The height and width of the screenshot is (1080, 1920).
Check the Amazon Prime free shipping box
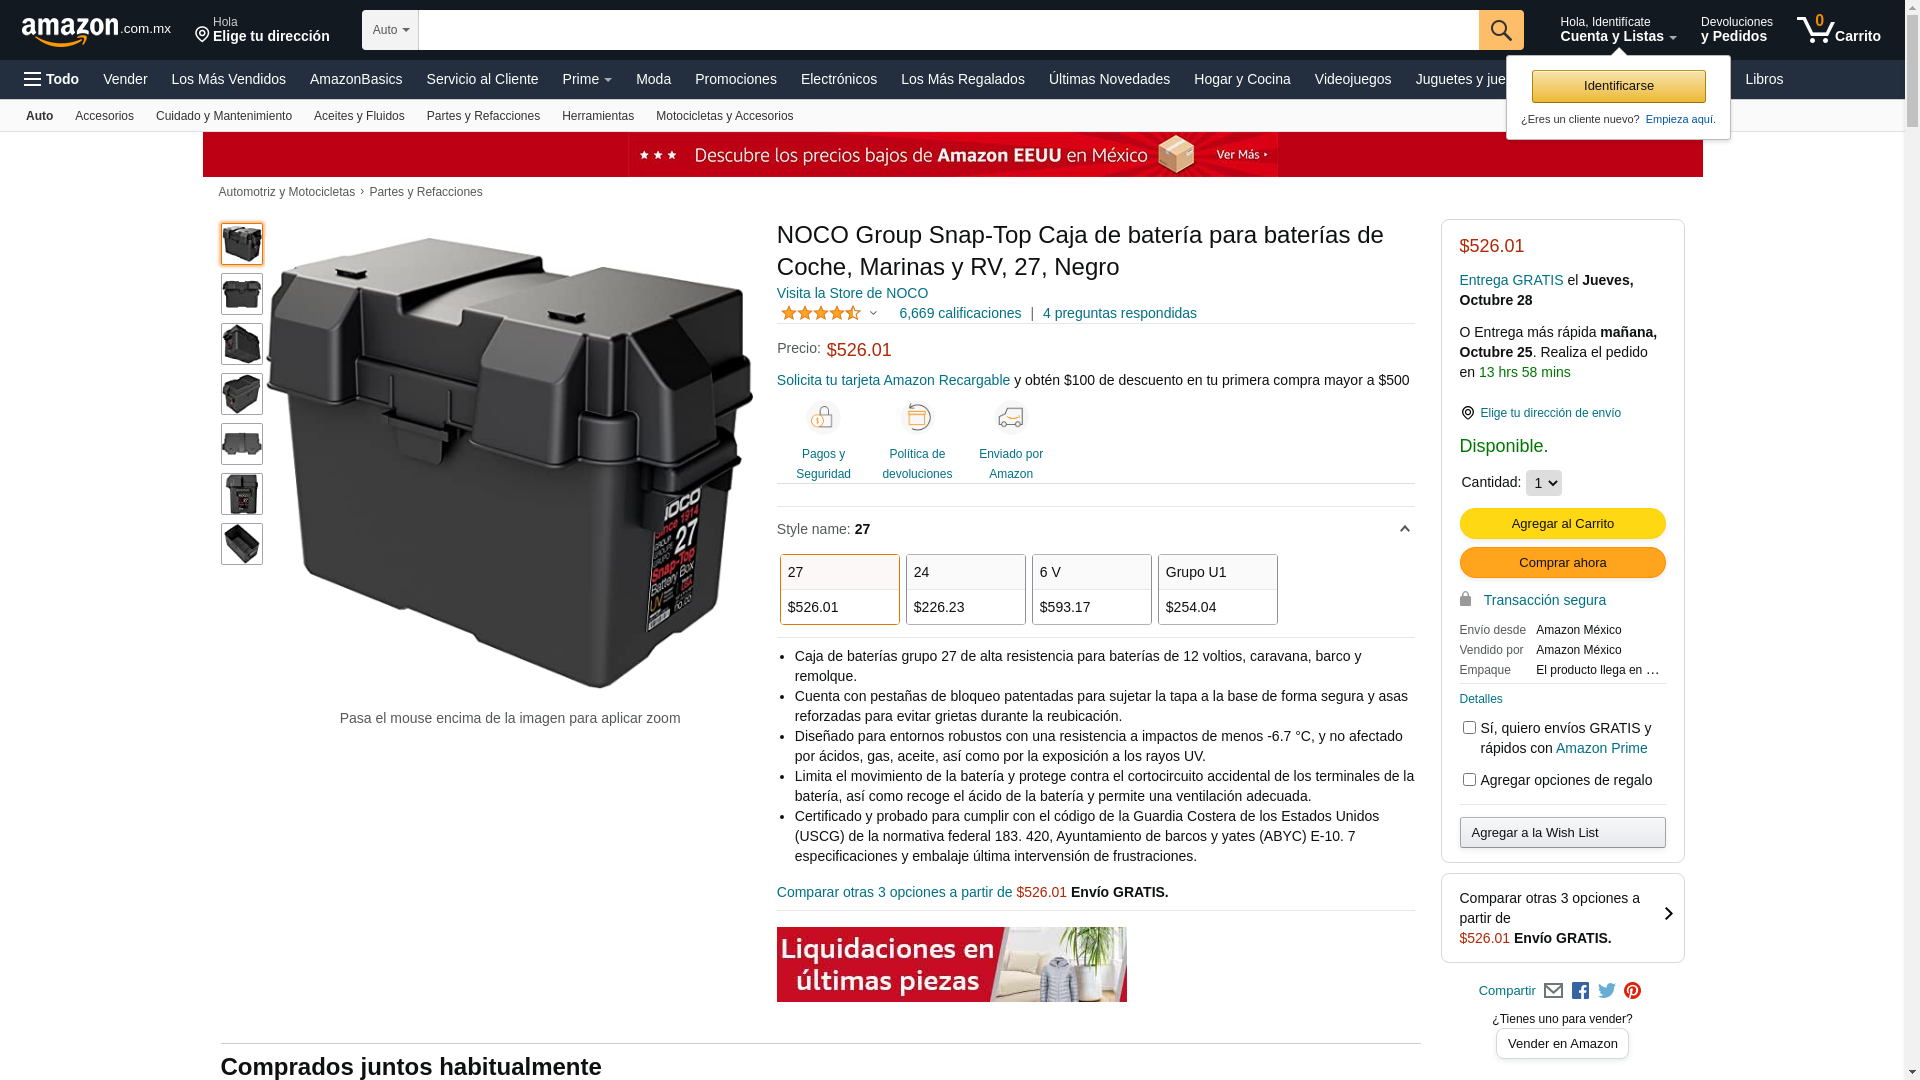click(x=1469, y=728)
